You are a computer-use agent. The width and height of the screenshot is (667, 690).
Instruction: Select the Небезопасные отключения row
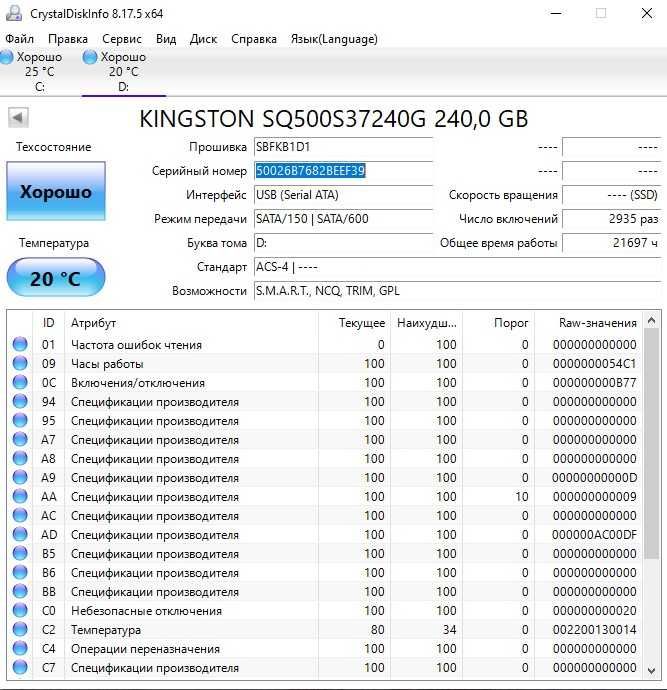click(x=326, y=610)
